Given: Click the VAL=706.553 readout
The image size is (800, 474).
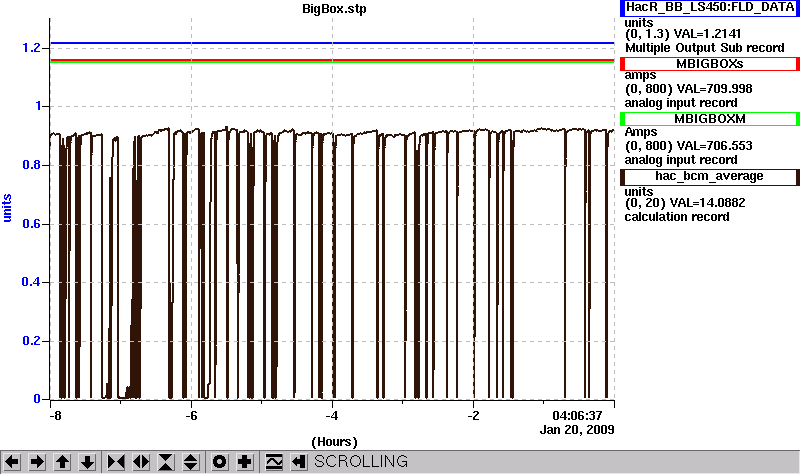Looking at the screenshot, I should pyautogui.click(x=714, y=146).
